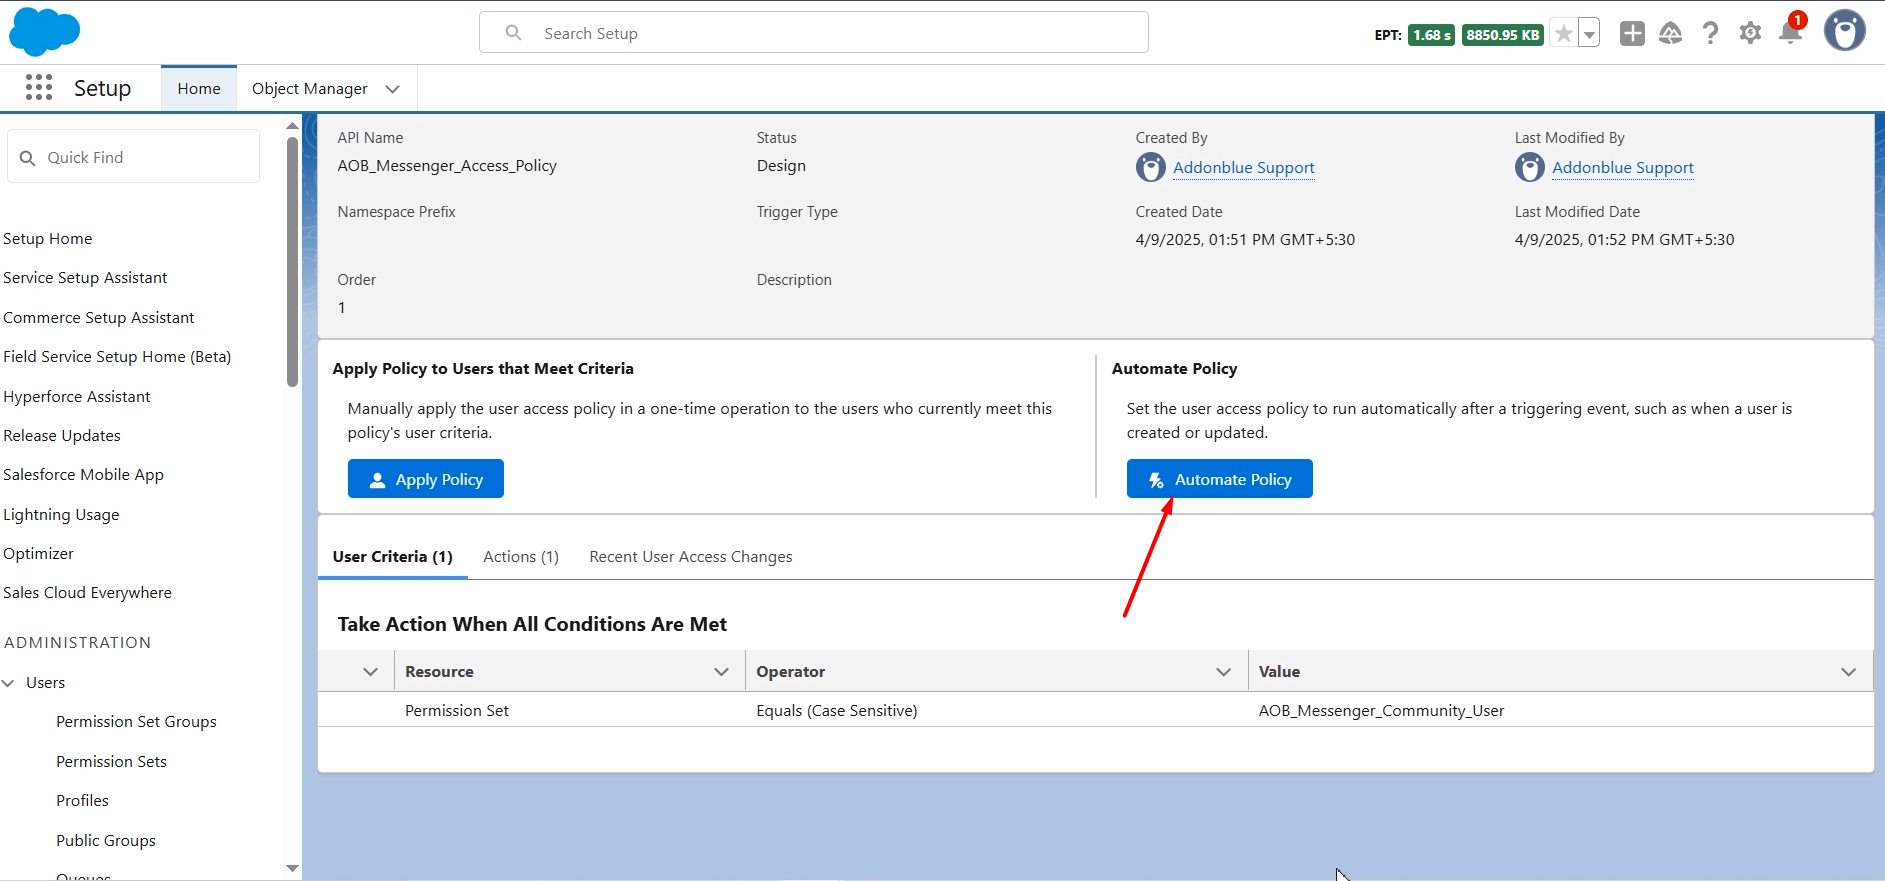
Task: Open the App Launcher dots icon
Action: (x=39, y=88)
